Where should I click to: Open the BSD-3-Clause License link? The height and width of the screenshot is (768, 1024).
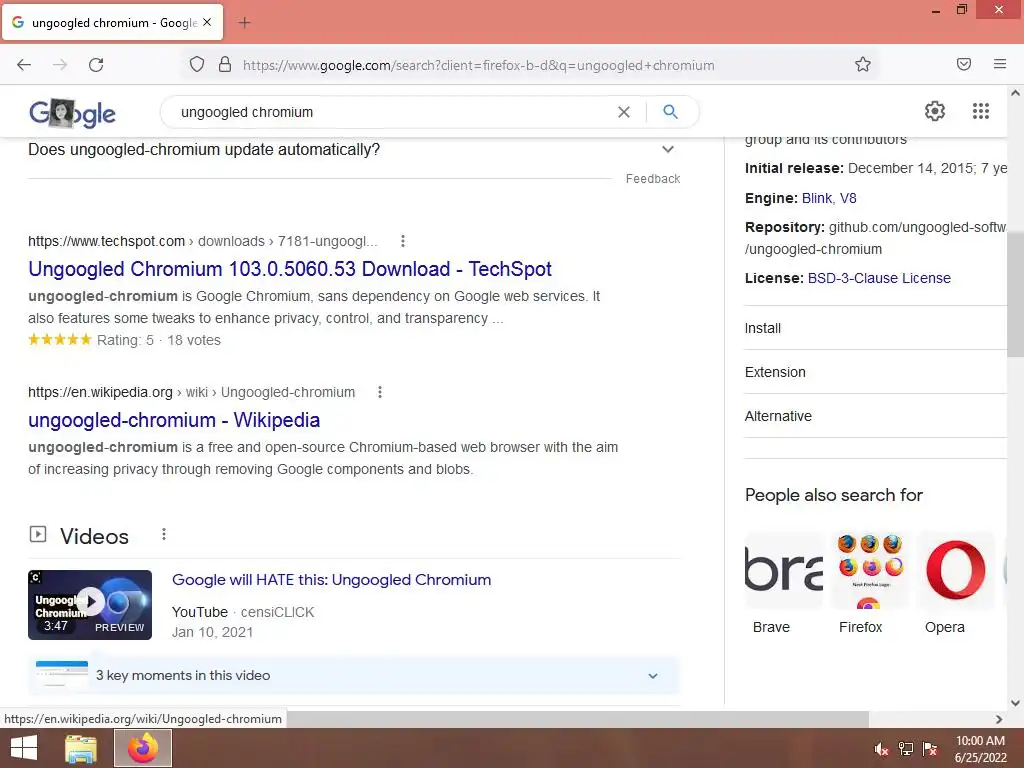879,278
